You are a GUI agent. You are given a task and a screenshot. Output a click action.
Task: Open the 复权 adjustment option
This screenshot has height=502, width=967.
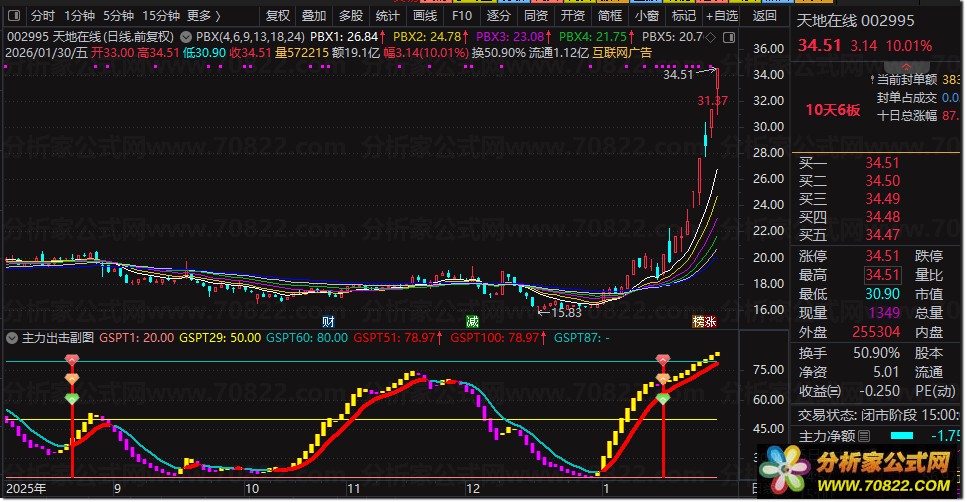point(278,15)
